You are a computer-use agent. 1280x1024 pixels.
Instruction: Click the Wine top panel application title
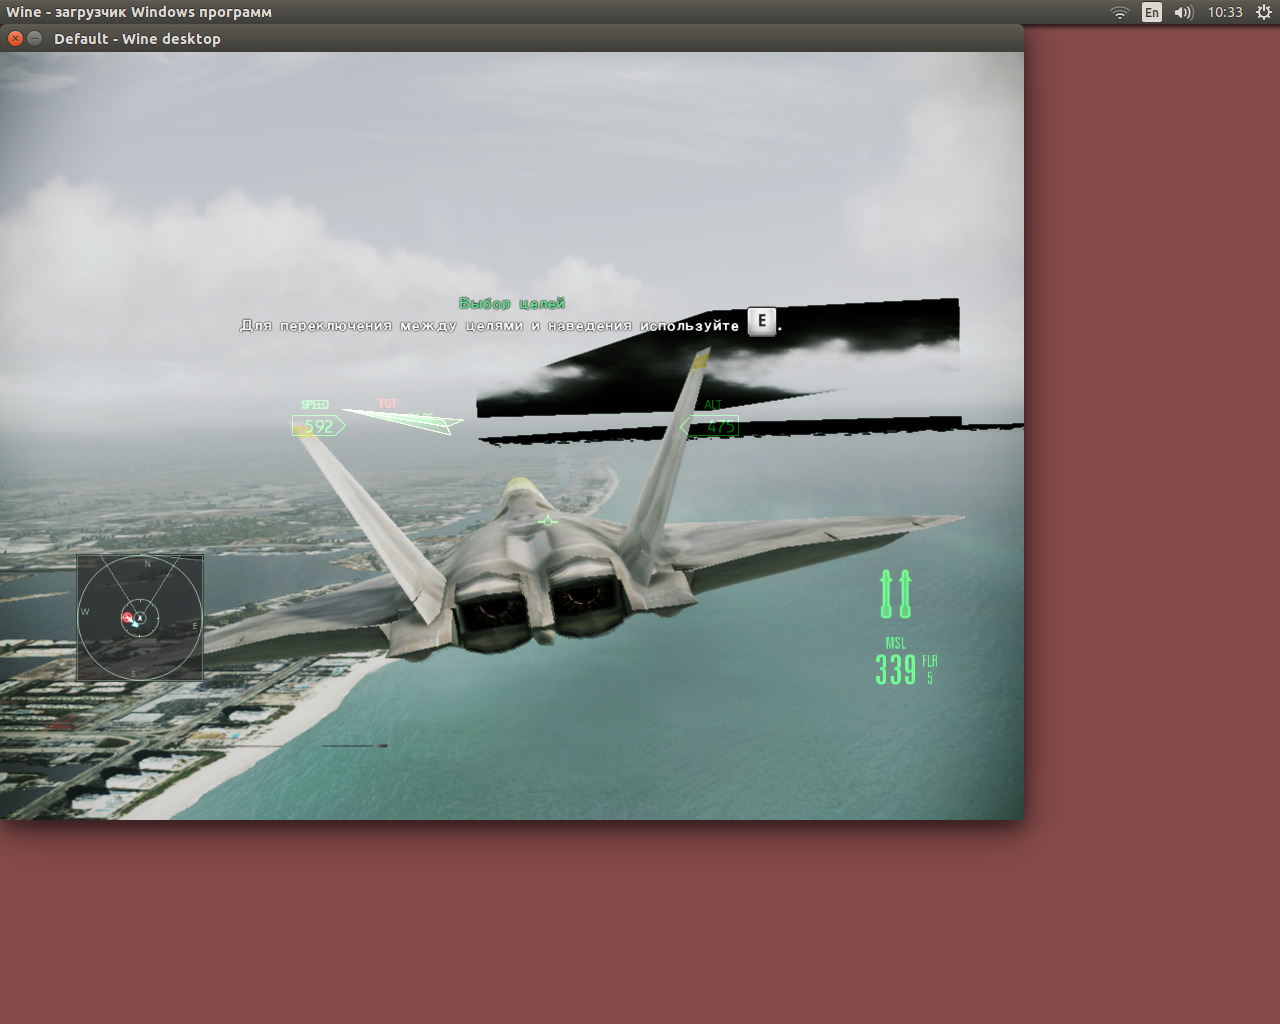[139, 12]
